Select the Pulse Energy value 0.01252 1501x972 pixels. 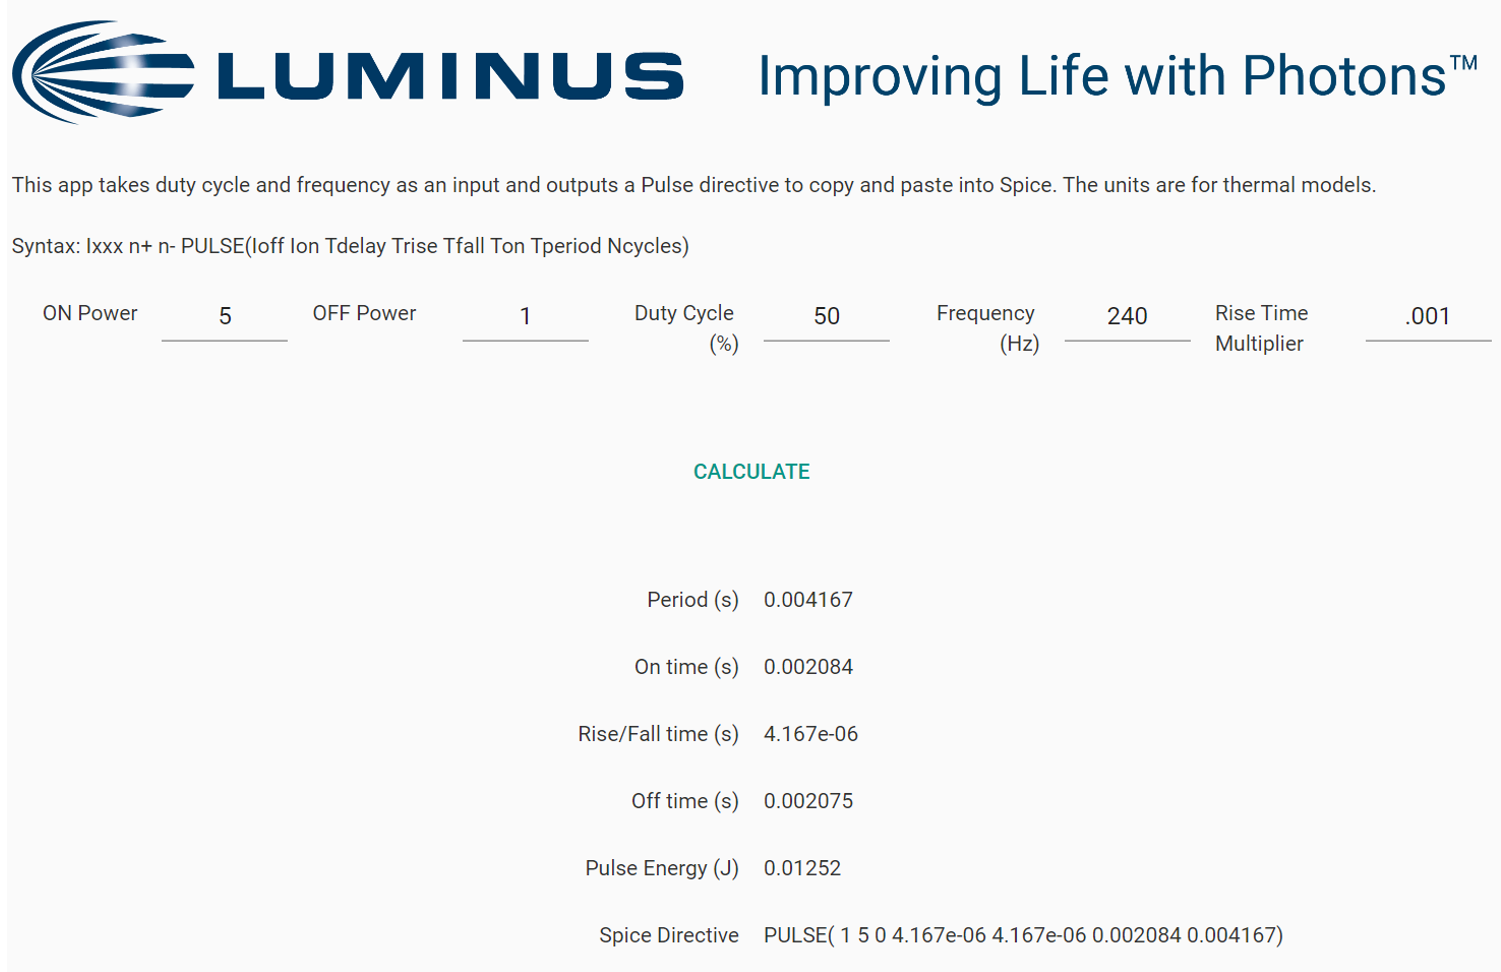click(802, 868)
